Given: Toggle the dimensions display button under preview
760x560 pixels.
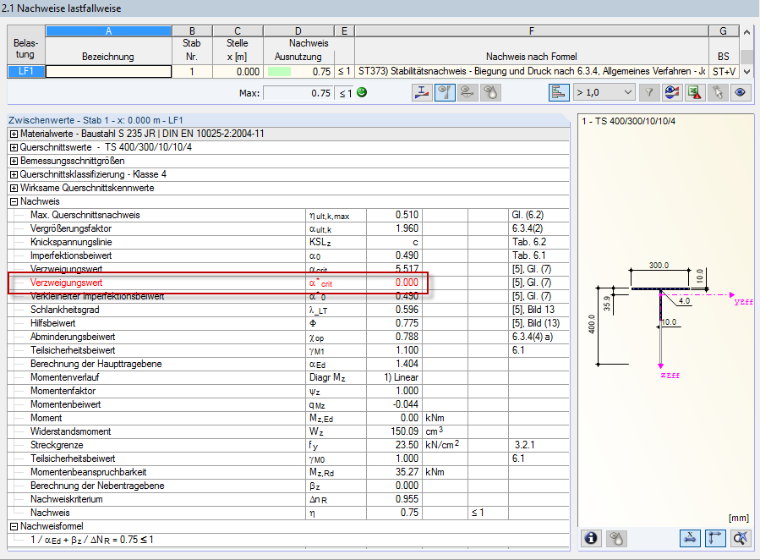Looking at the screenshot, I should coord(690,538).
